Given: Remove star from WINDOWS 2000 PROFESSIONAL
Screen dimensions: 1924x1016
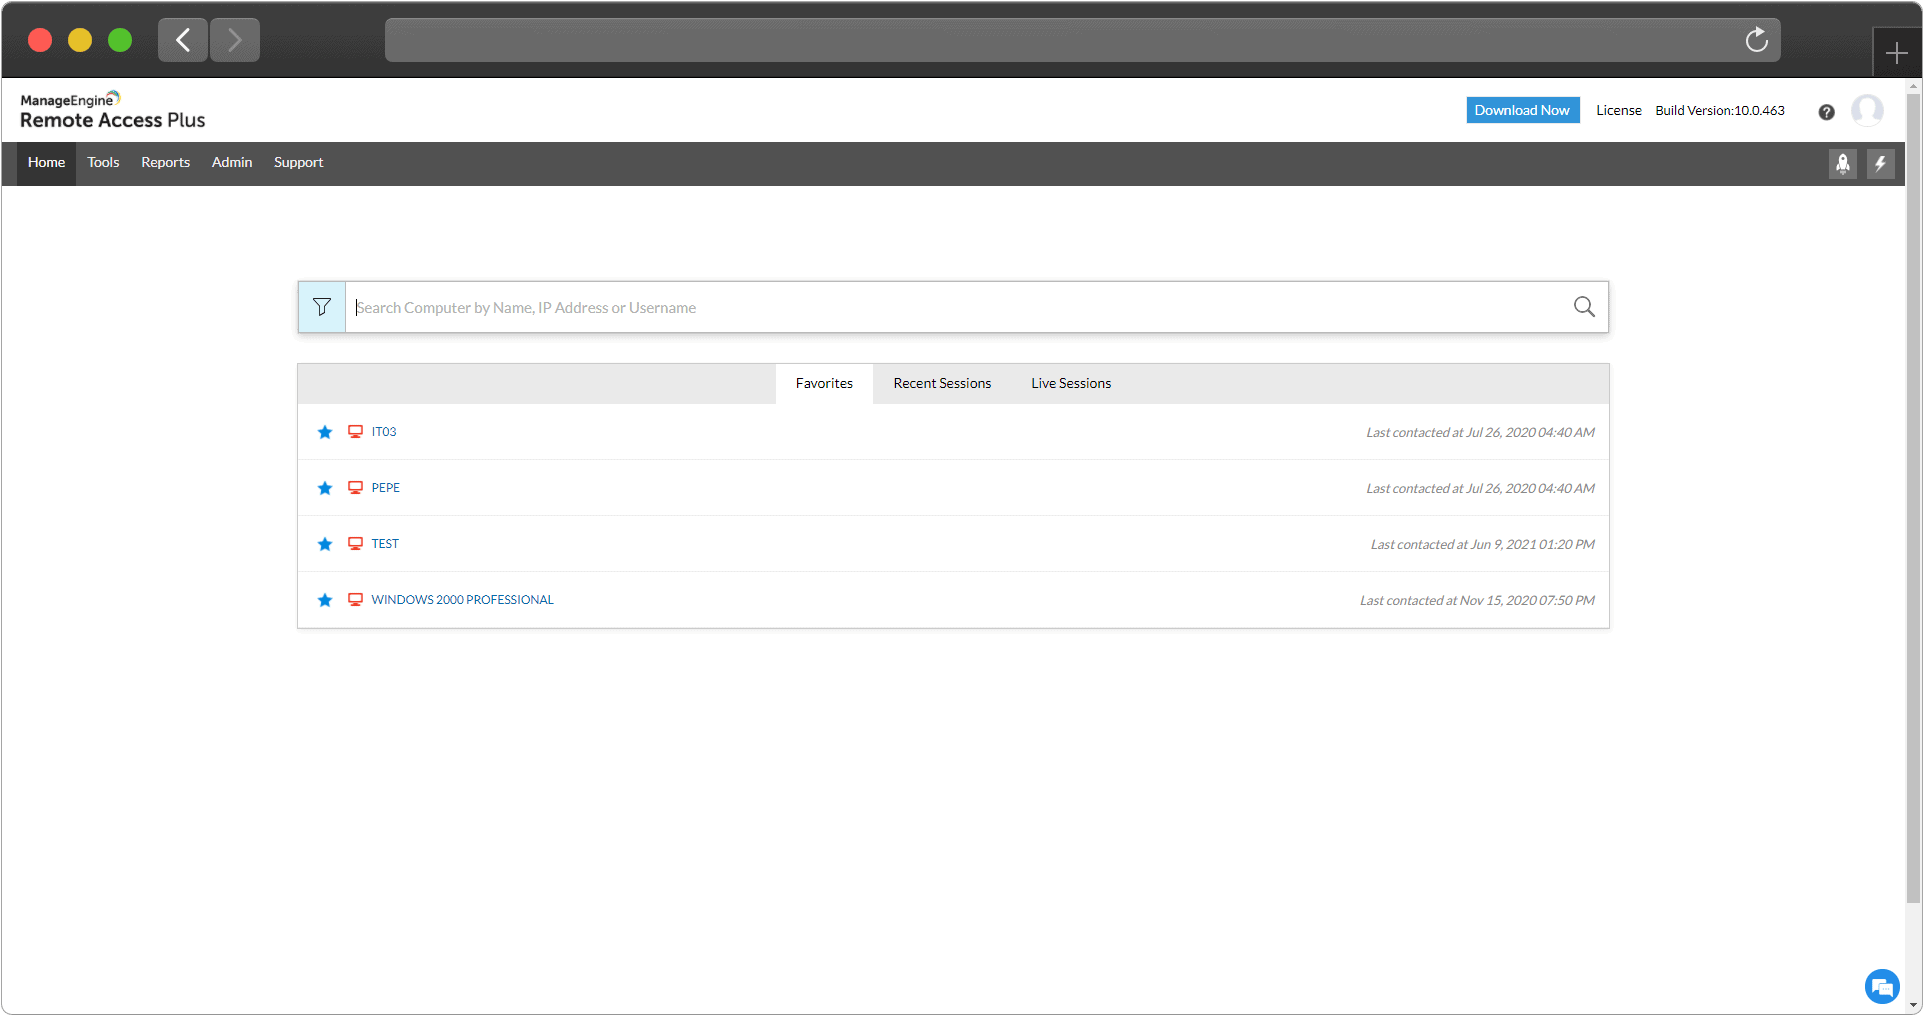Looking at the screenshot, I should click(325, 600).
